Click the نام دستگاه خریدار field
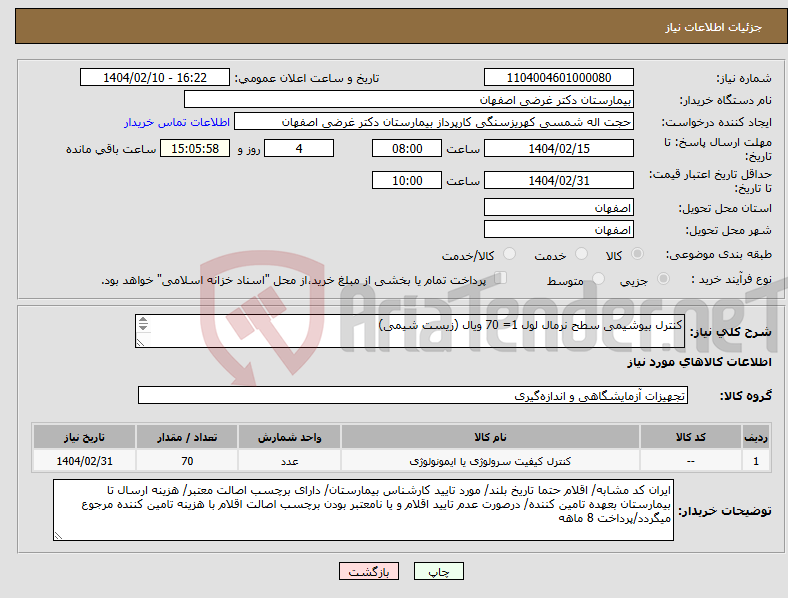 (409, 99)
